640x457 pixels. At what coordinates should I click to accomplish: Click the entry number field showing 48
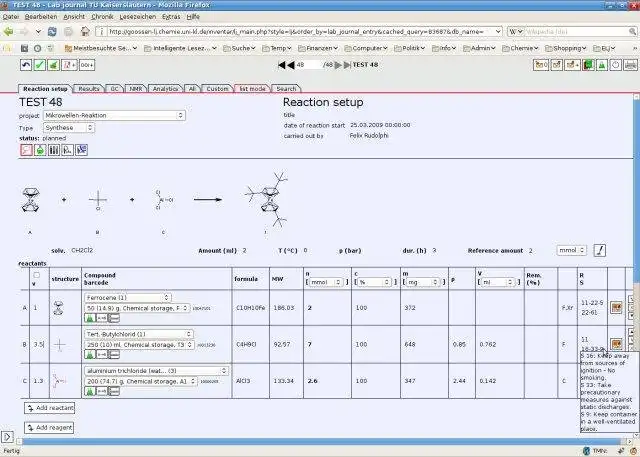[x=308, y=64]
